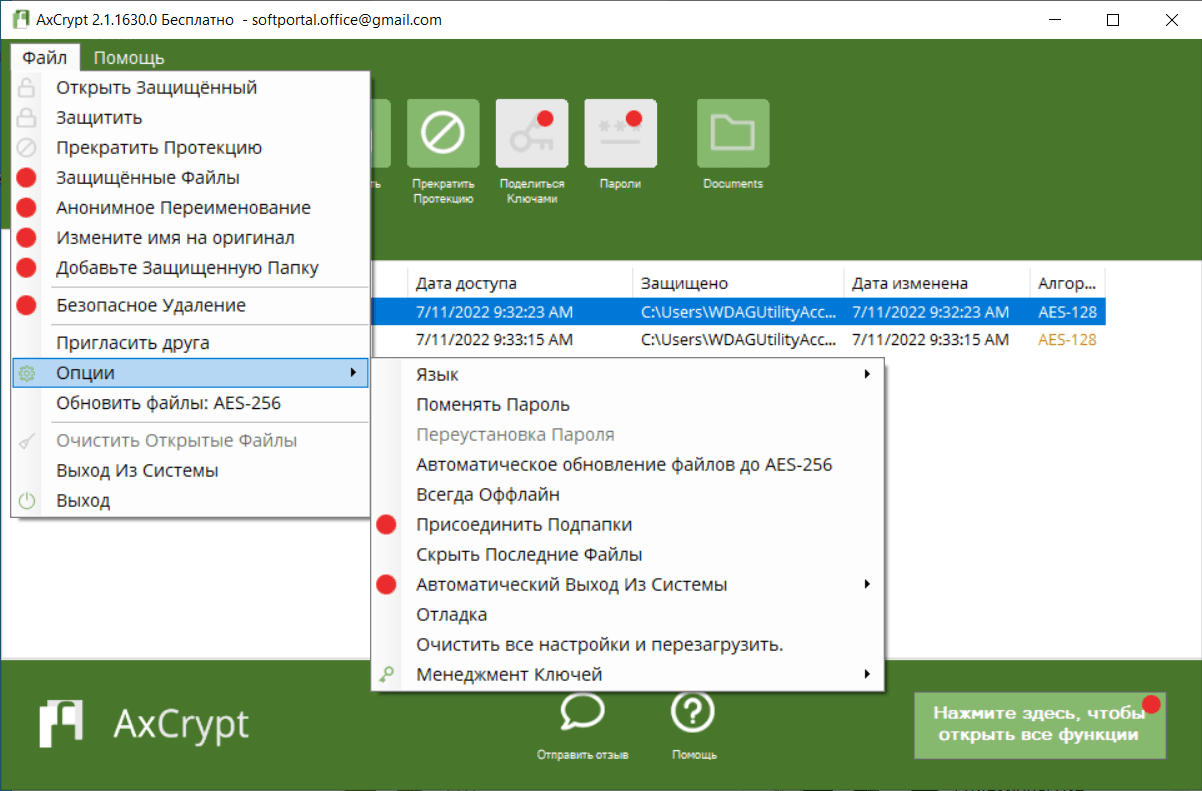Click the Алгор... column header
Viewport: 1202px width, 791px height.
pyautogui.click(x=1068, y=283)
